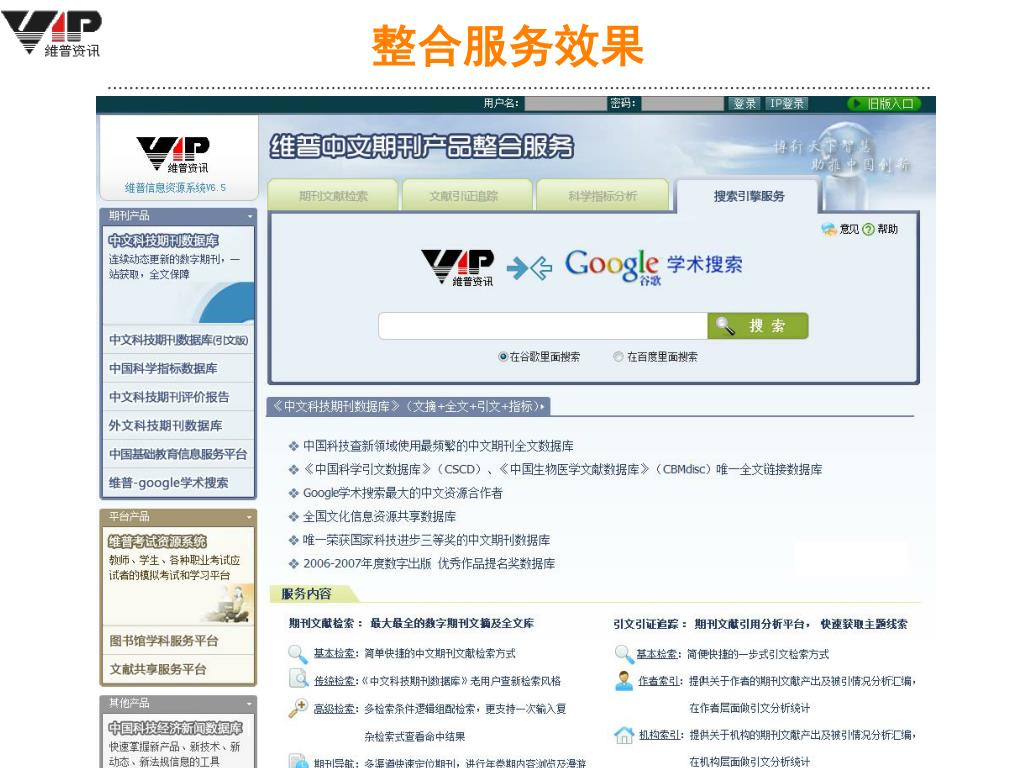Click the 登录 button
1024x768 pixels.
pyautogui.click(x=744, y=104)
